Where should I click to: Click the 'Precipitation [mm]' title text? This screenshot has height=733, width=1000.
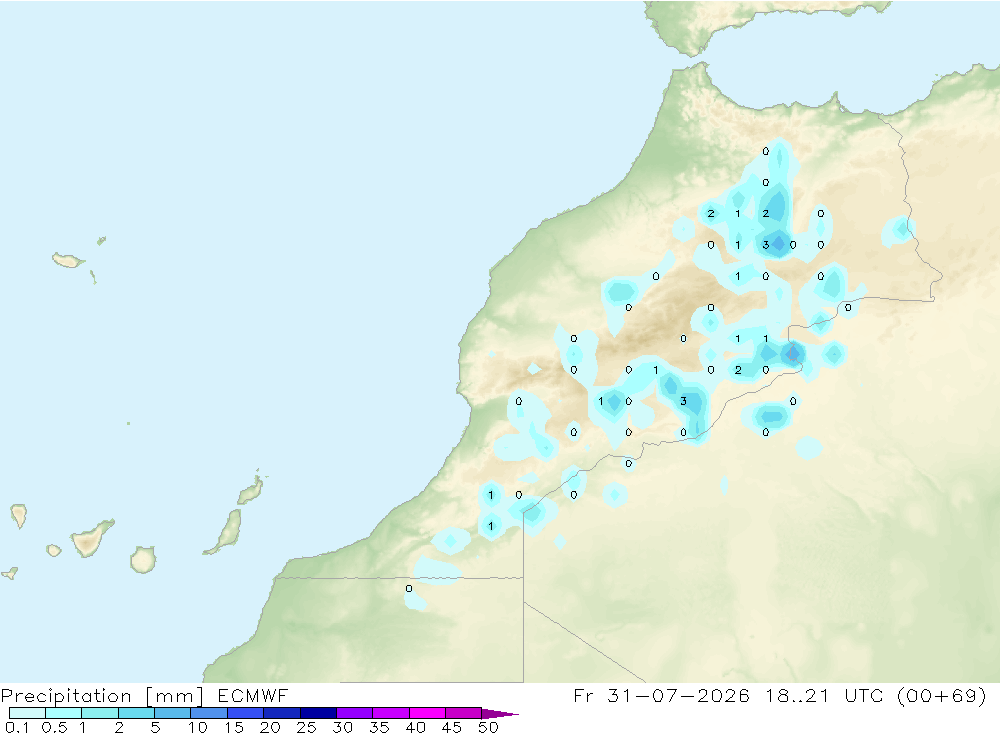(x=102, y=695)
